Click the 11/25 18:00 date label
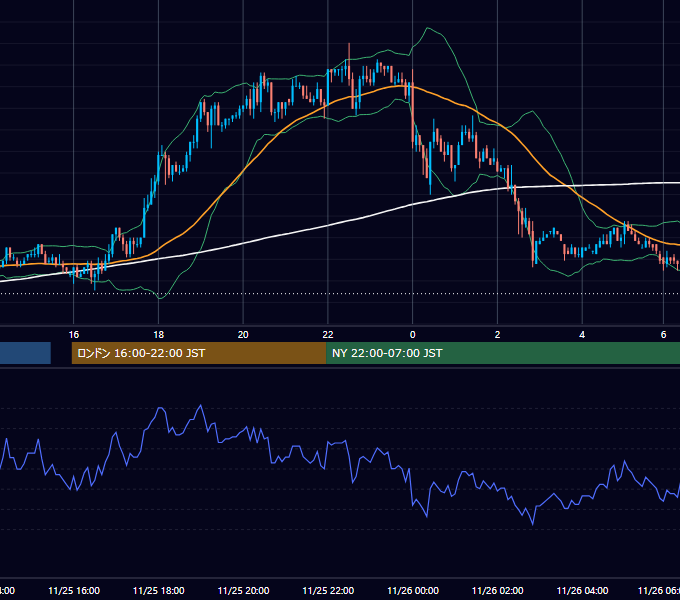 pyautogui.click(x=159, y=591)
